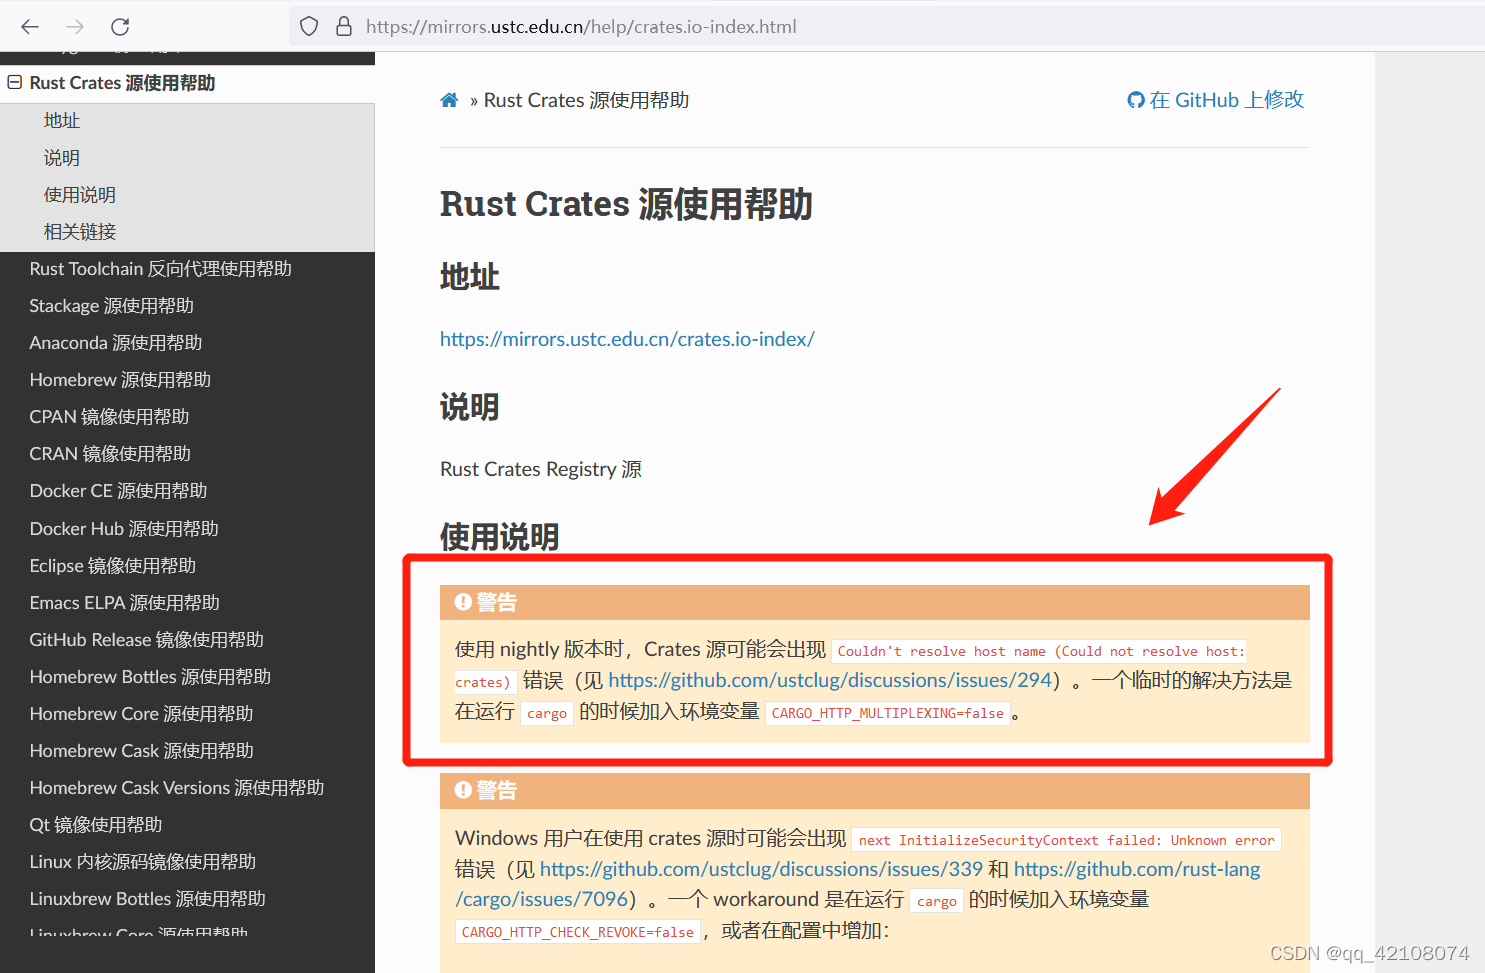Open the home page via breadcrumb house icon
Image resolution: width=1485 pixels, height=973 pixels.
(x=449, y=99)
